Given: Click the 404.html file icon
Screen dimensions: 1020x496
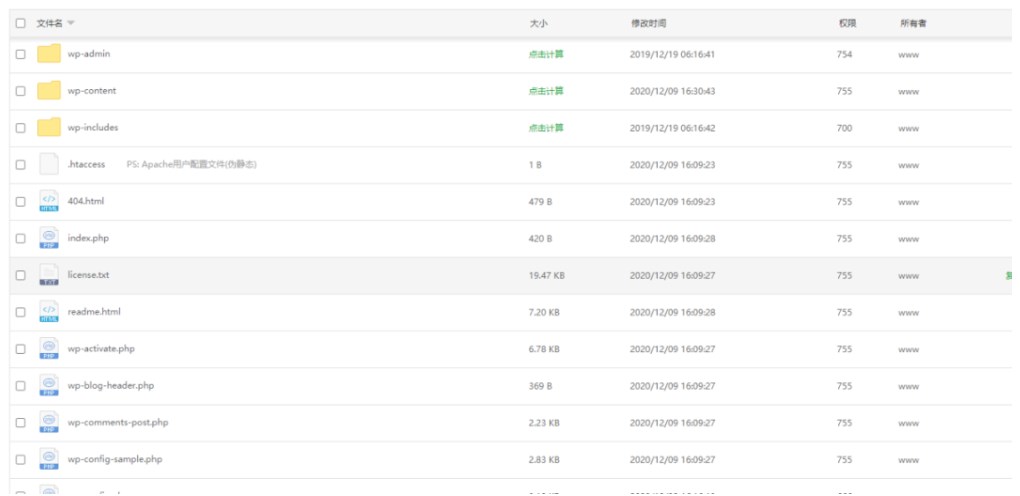Looking at the screenshot, I should [x=48, y=201].
